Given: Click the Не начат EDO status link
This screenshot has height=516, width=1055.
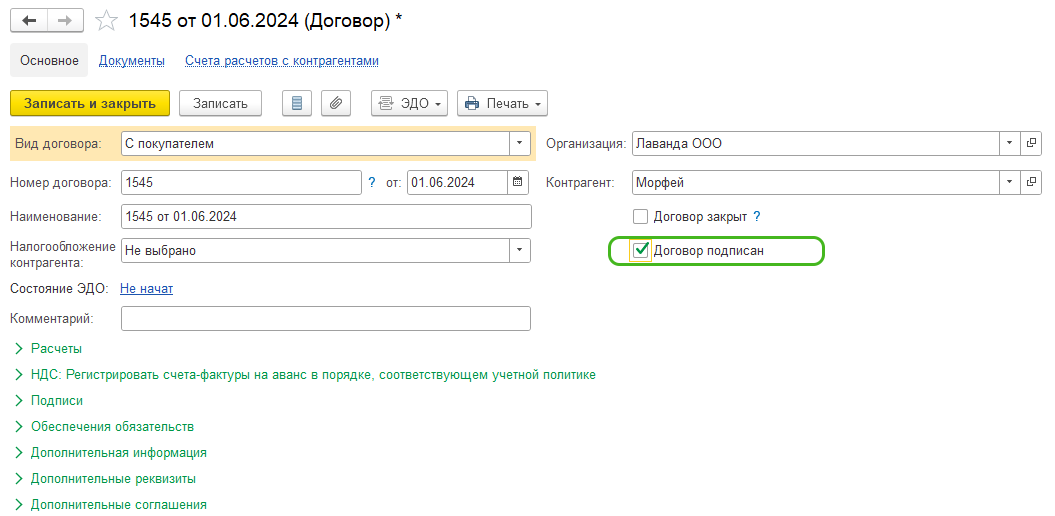Looking at the screenshot, I should pos(146,288).
